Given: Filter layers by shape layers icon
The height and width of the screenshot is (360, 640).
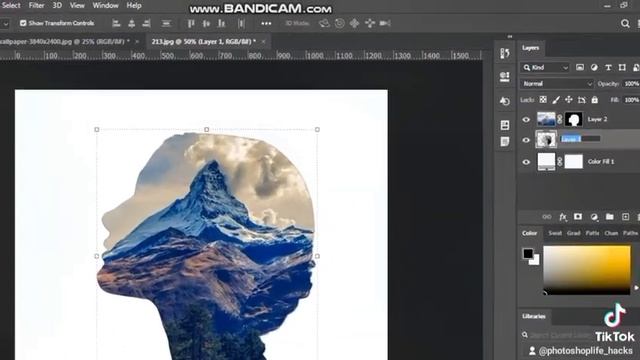Looking at the screenshot, I should pyautogui.click(x=622, y=67).
